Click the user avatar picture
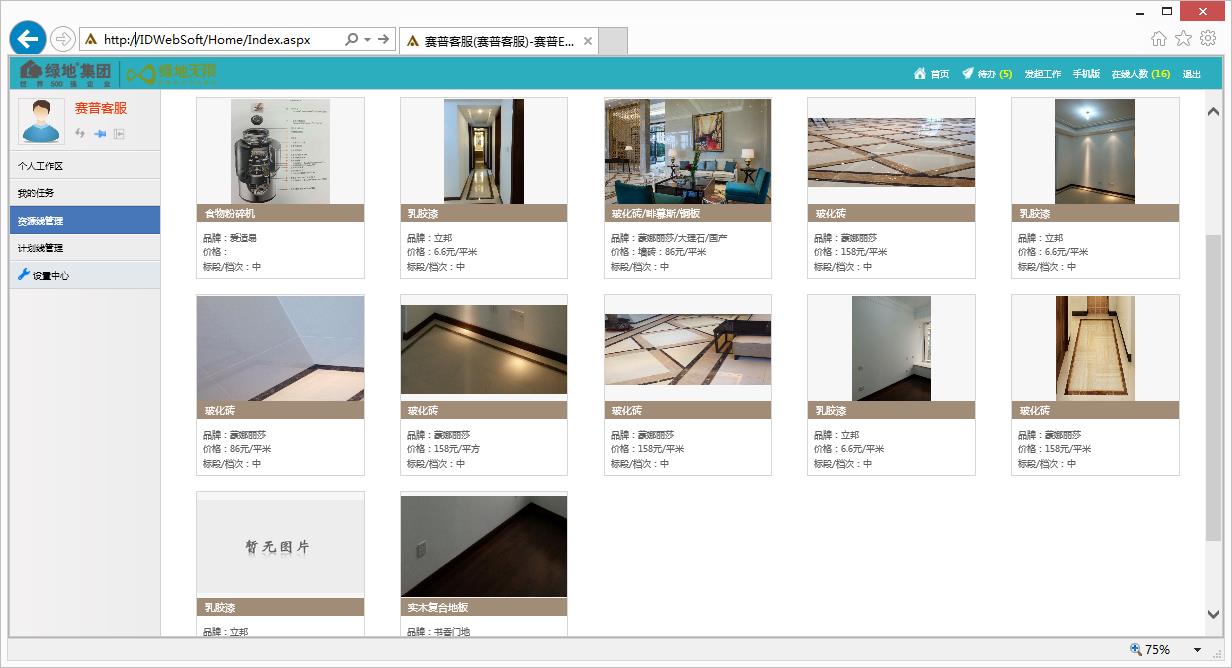The height and width of the screenshot is (668, 1232). click(42, 121)
